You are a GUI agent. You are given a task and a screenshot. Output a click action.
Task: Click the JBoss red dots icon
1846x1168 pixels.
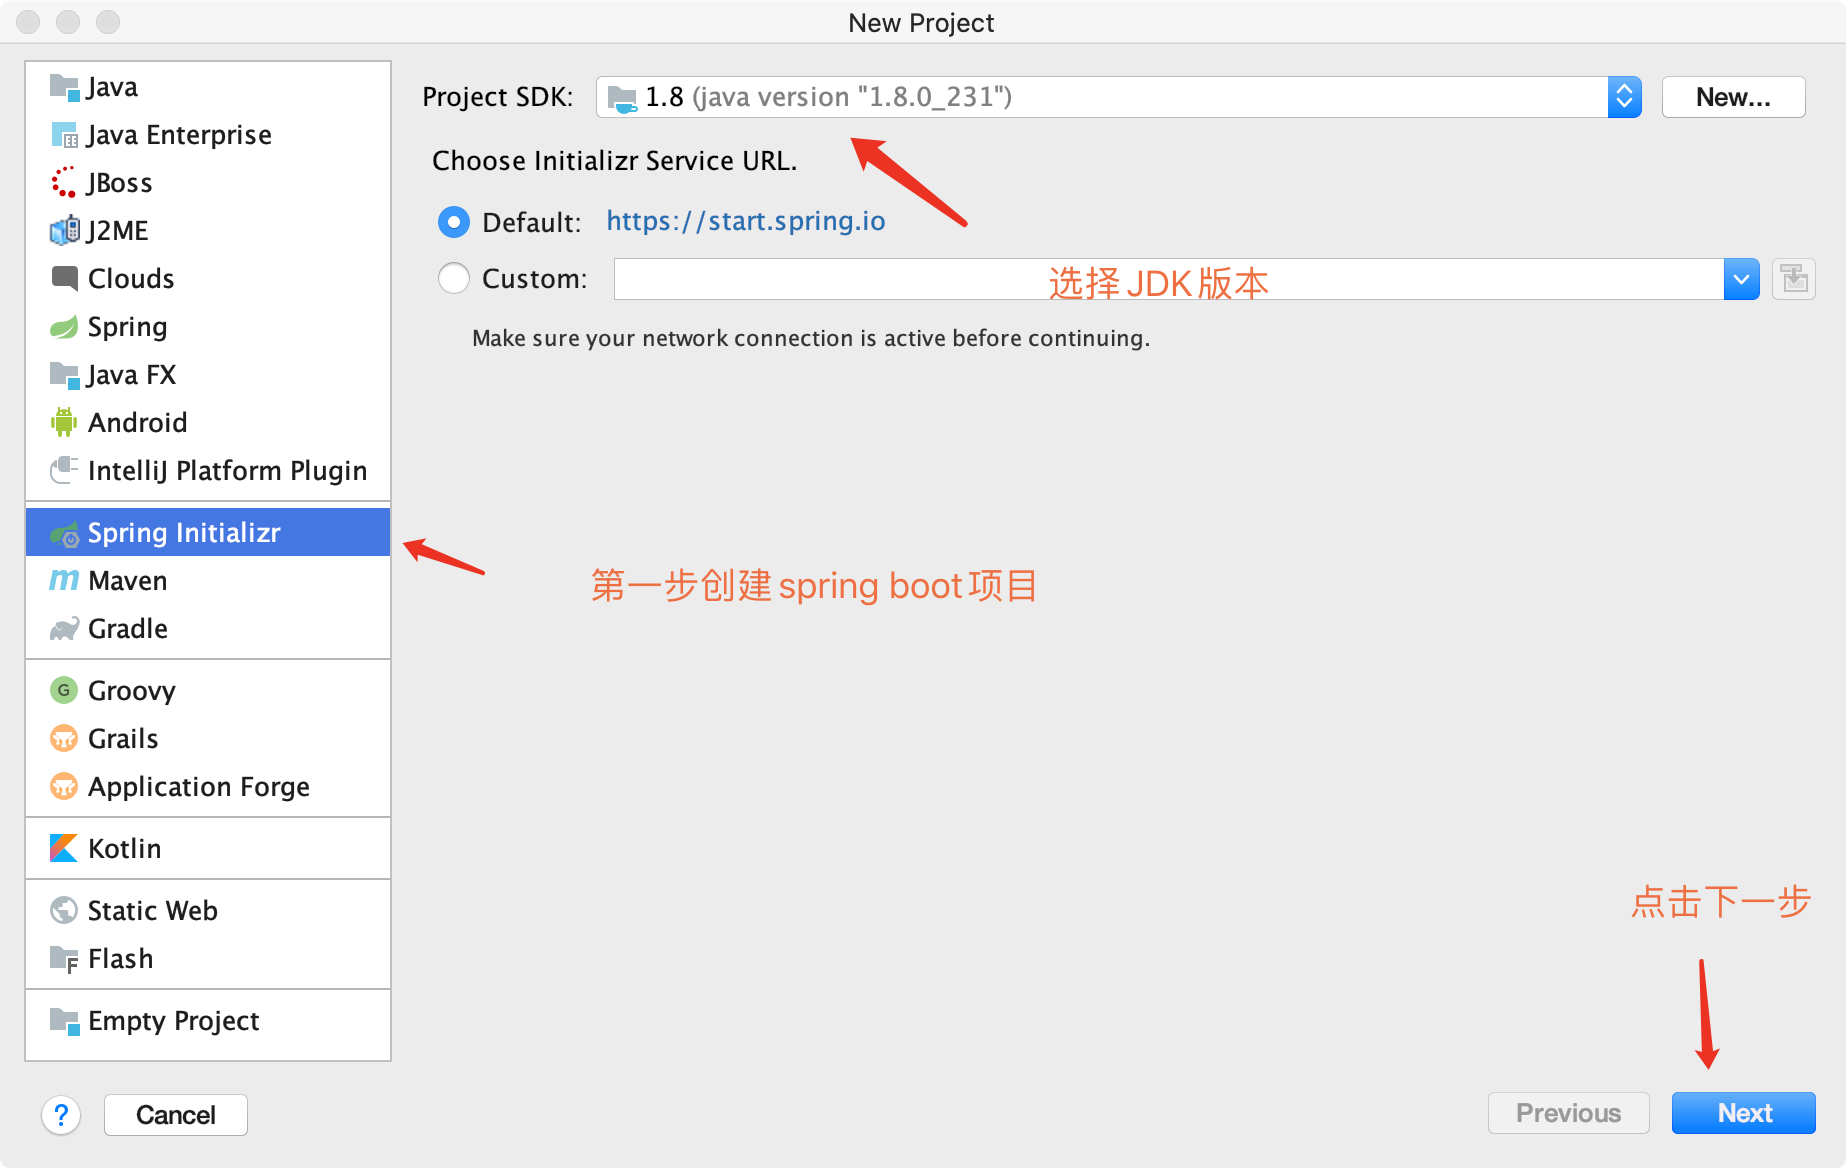tap(64, 183)
